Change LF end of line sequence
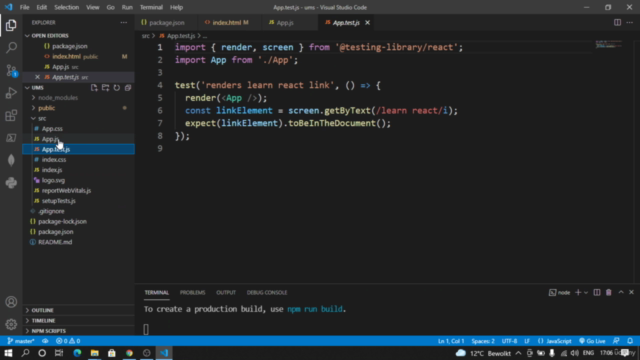The width and height of the screenshot is (640, 360). point(527,341)
